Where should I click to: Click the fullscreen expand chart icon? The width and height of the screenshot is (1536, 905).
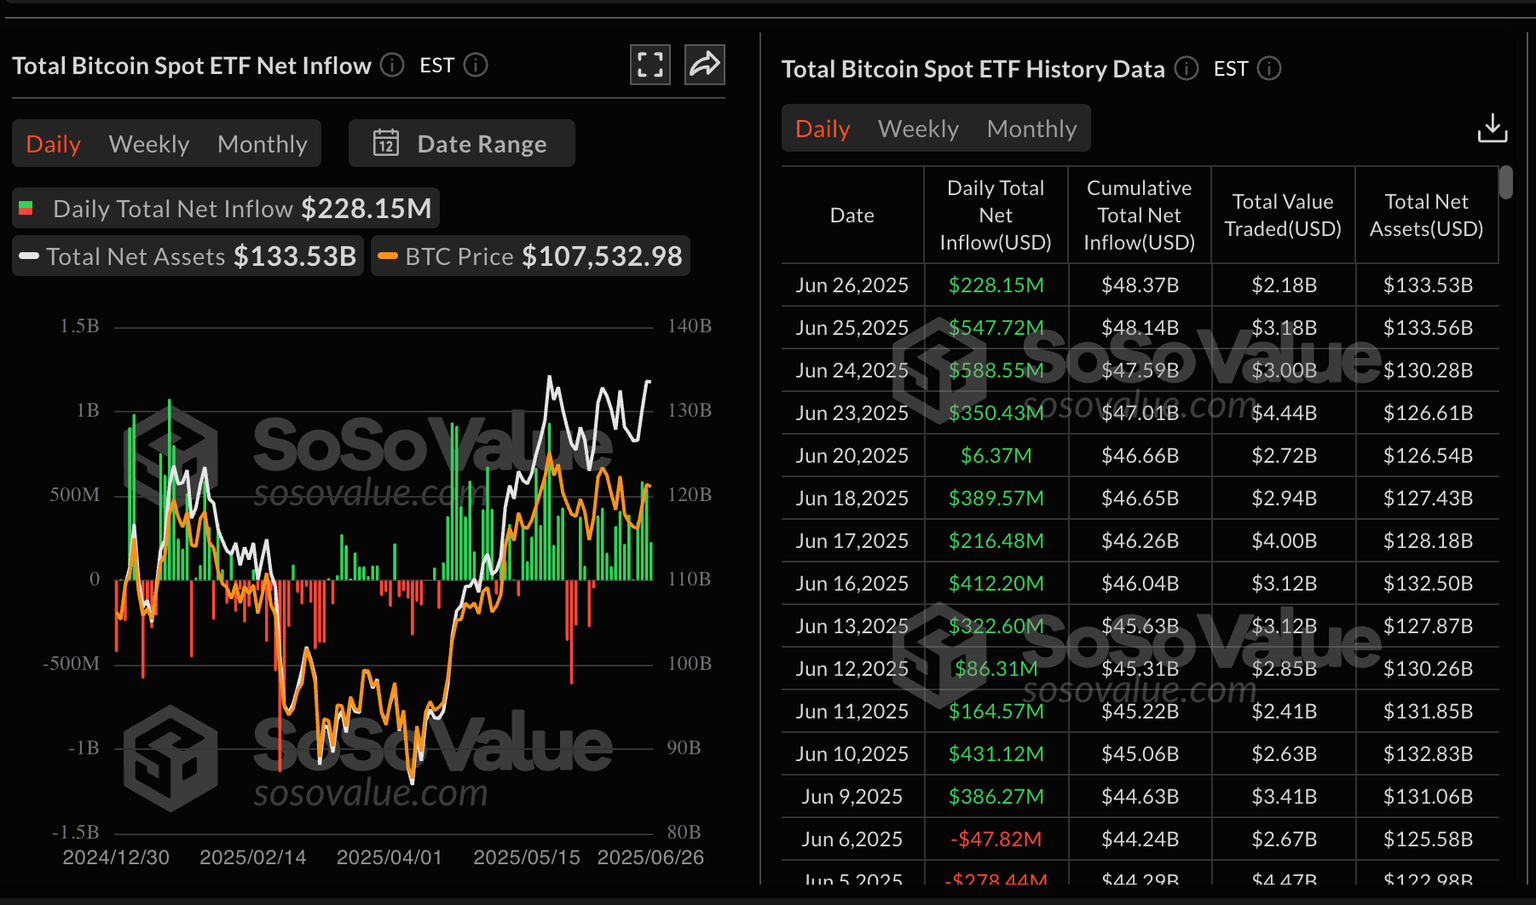(650, 65)
